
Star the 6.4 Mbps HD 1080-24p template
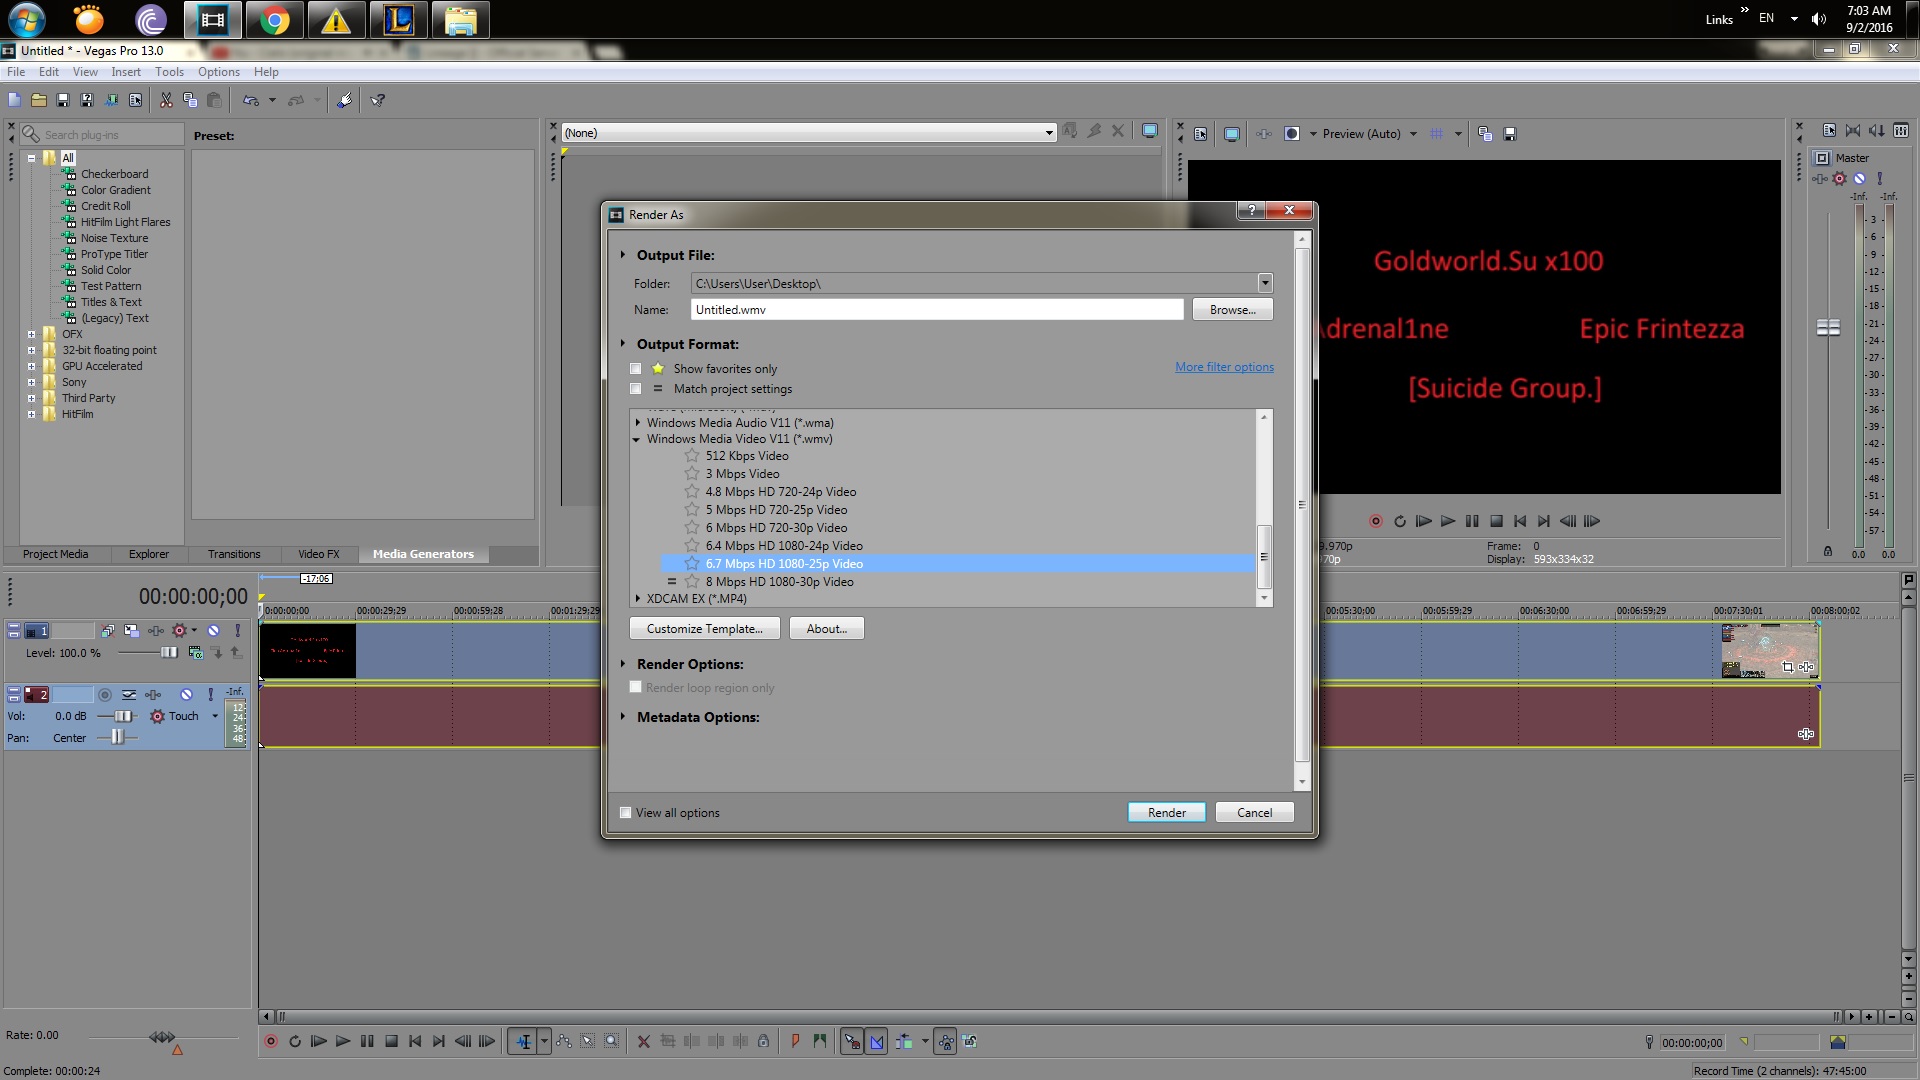coord(692,546)
